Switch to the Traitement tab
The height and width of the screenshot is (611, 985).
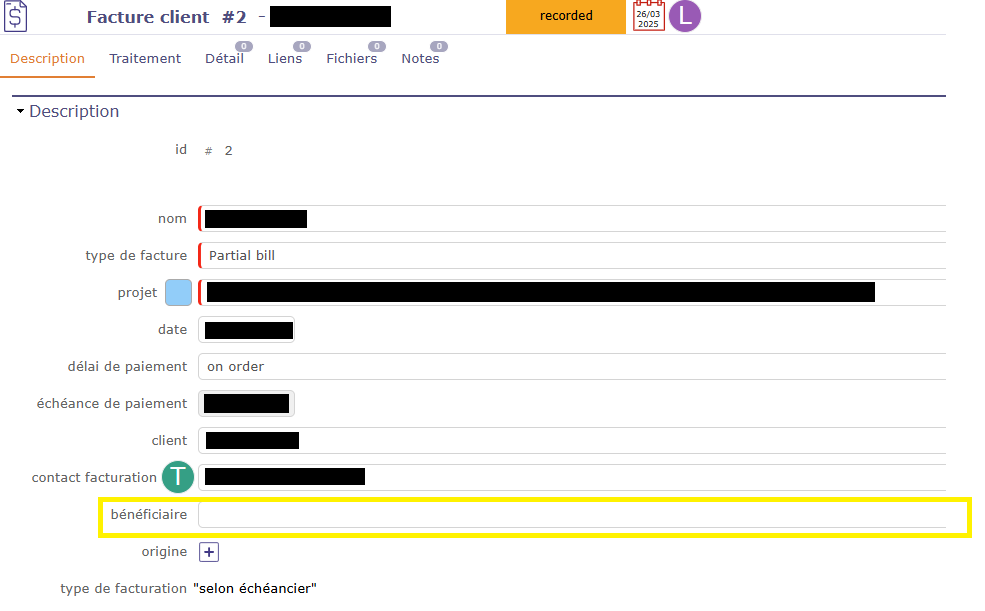tap(145, 59)
